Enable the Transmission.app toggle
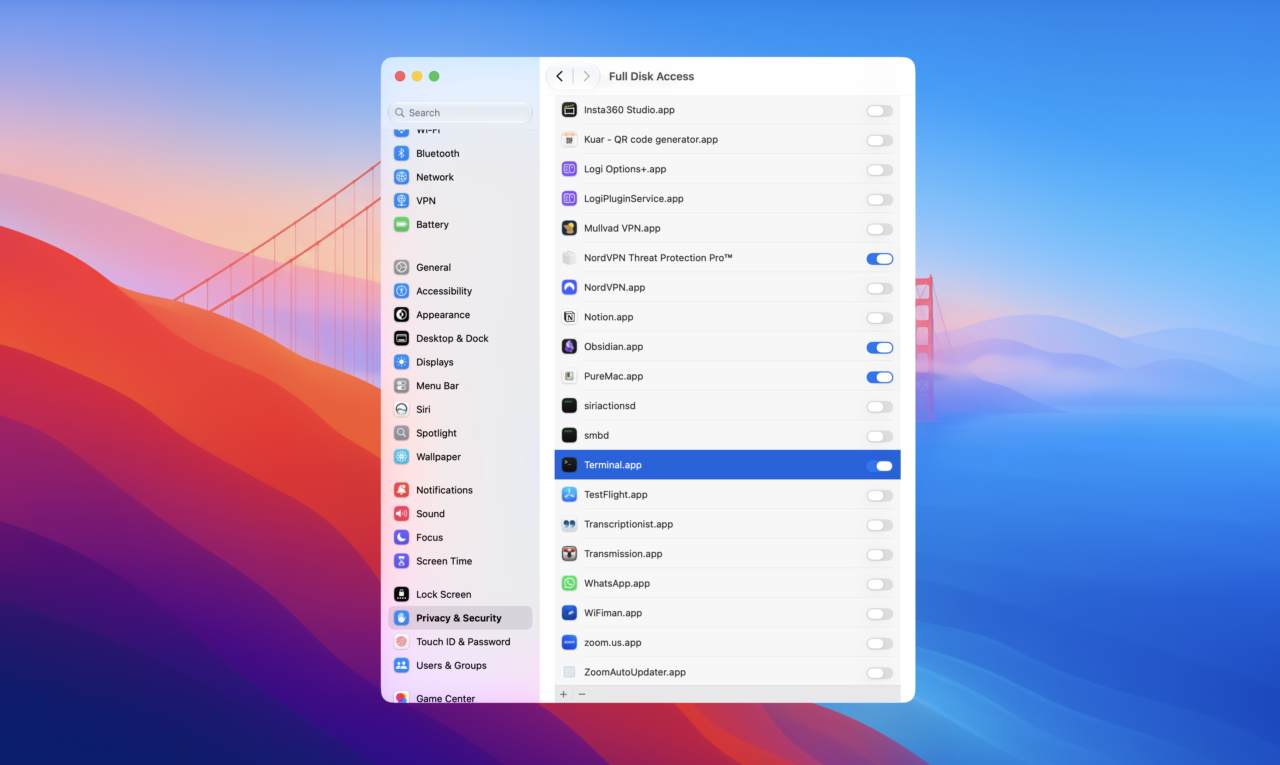This screenshot has width=1280, height=765. click(880, 554)
